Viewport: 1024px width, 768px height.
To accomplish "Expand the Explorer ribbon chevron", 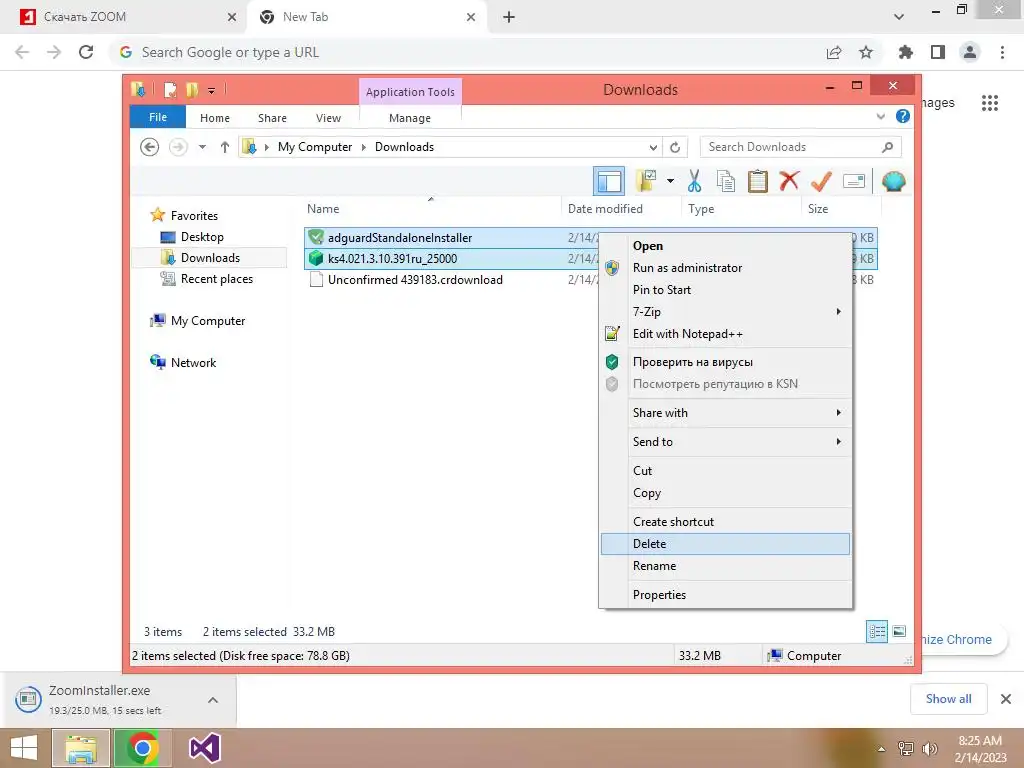I will coord(880,116).
